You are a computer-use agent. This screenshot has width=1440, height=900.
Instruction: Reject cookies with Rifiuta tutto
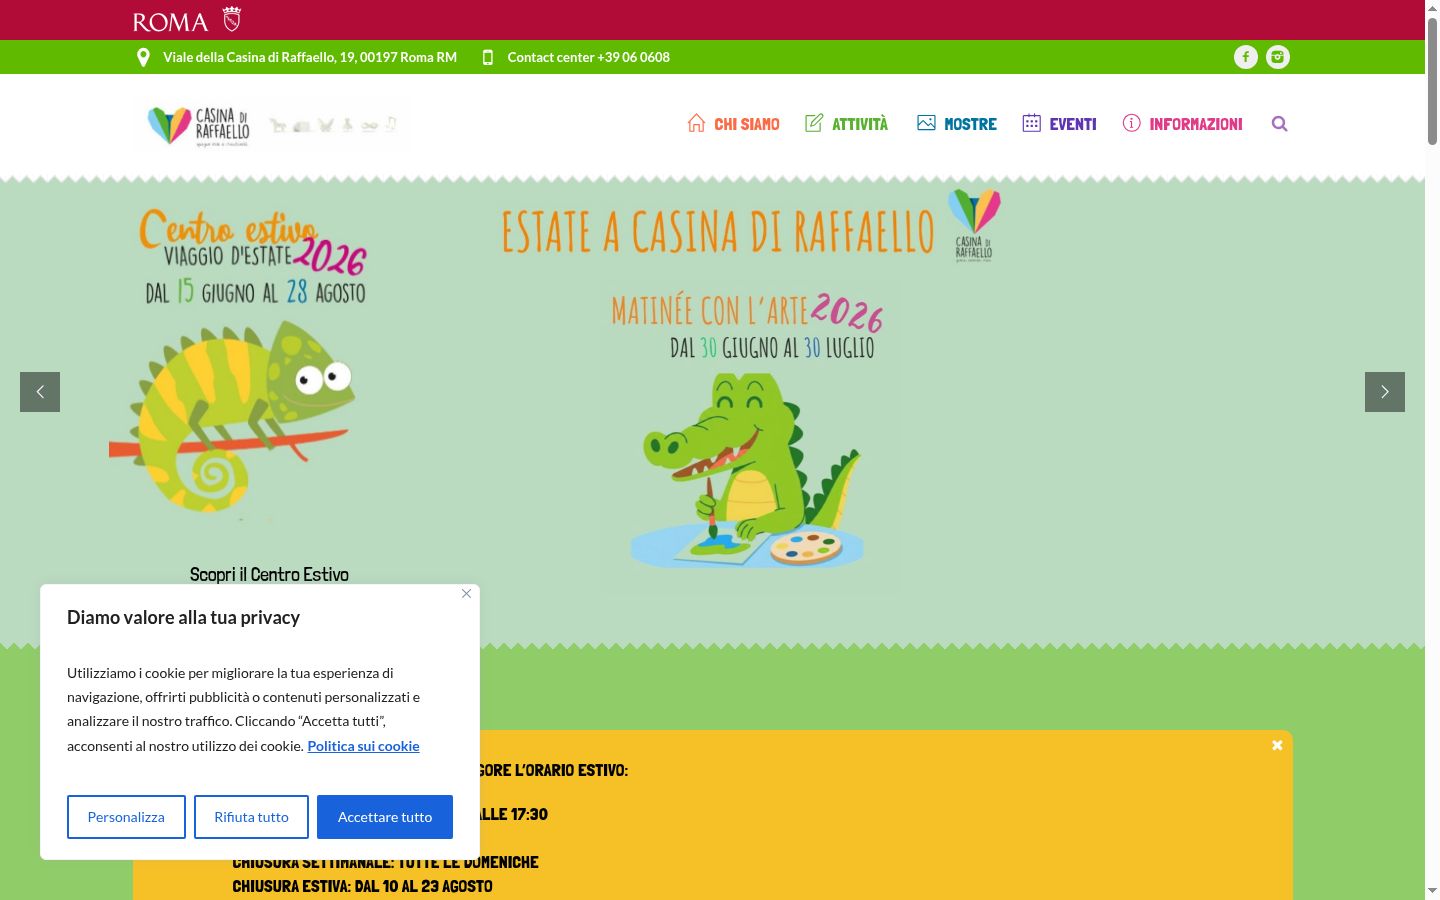[251, 817]
